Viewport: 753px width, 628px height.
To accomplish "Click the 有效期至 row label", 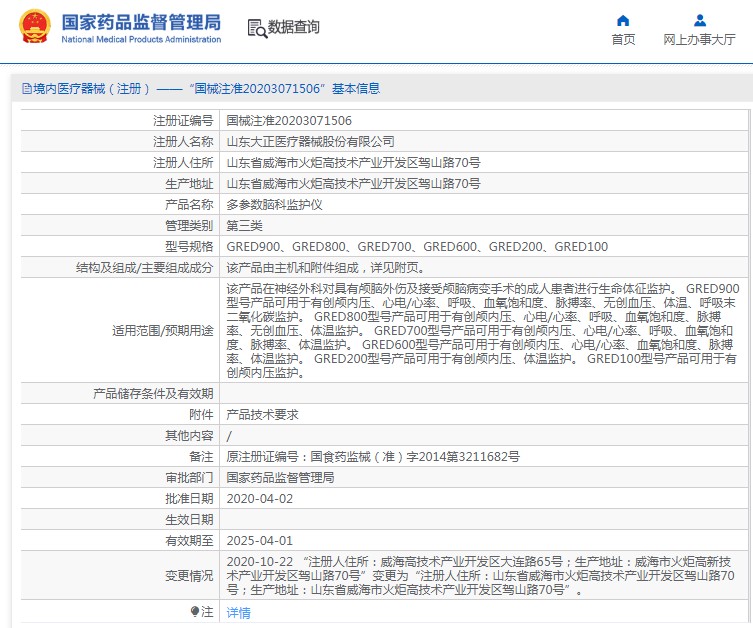I will tap(189, 541).
